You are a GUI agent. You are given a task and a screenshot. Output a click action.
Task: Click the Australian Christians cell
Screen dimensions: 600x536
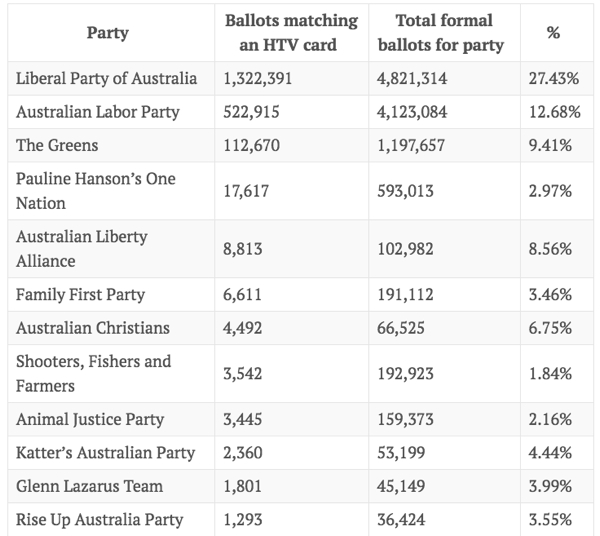coord(93,327)
